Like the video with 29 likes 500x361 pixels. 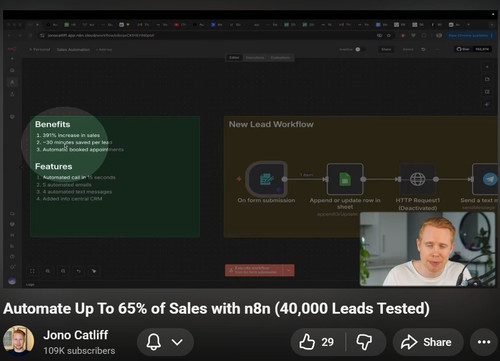tap(318, 342)
